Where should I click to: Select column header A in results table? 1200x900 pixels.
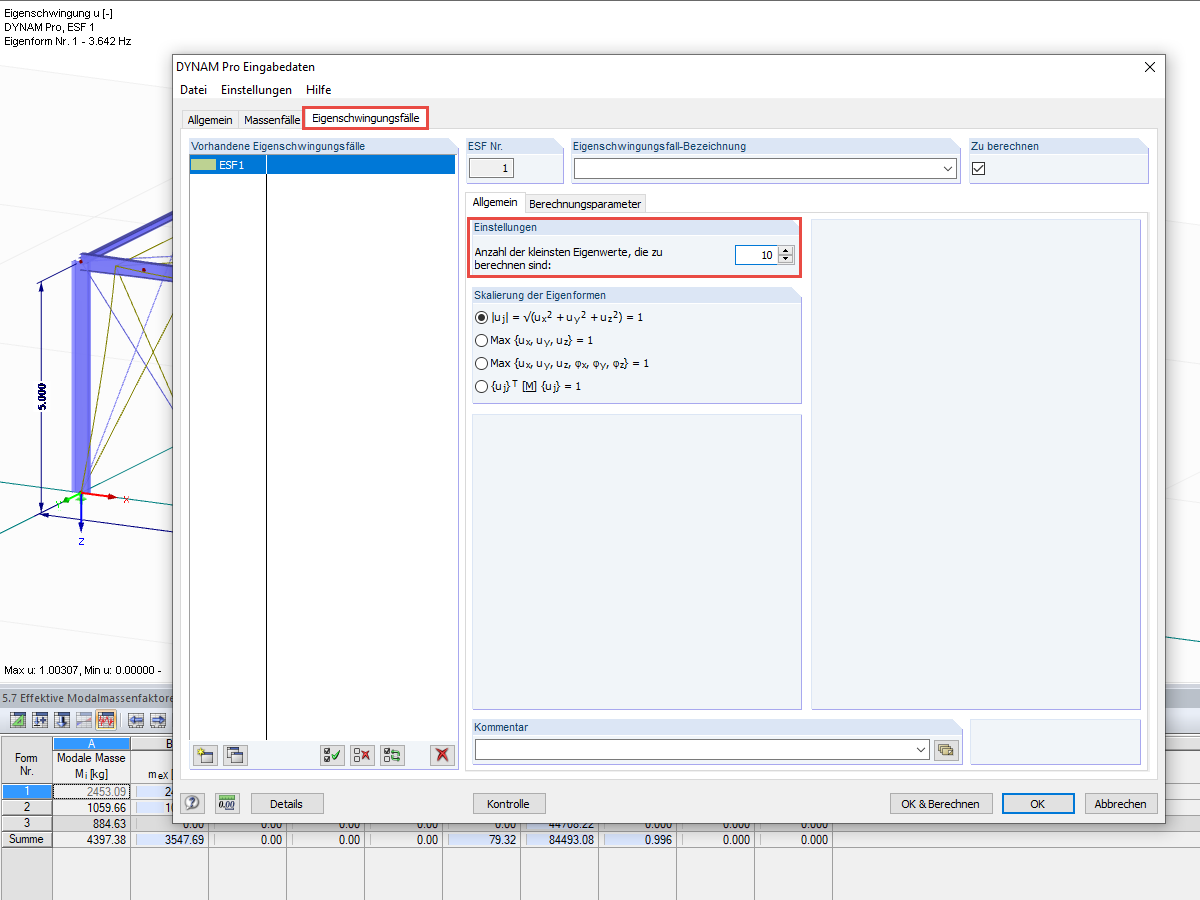91,743
